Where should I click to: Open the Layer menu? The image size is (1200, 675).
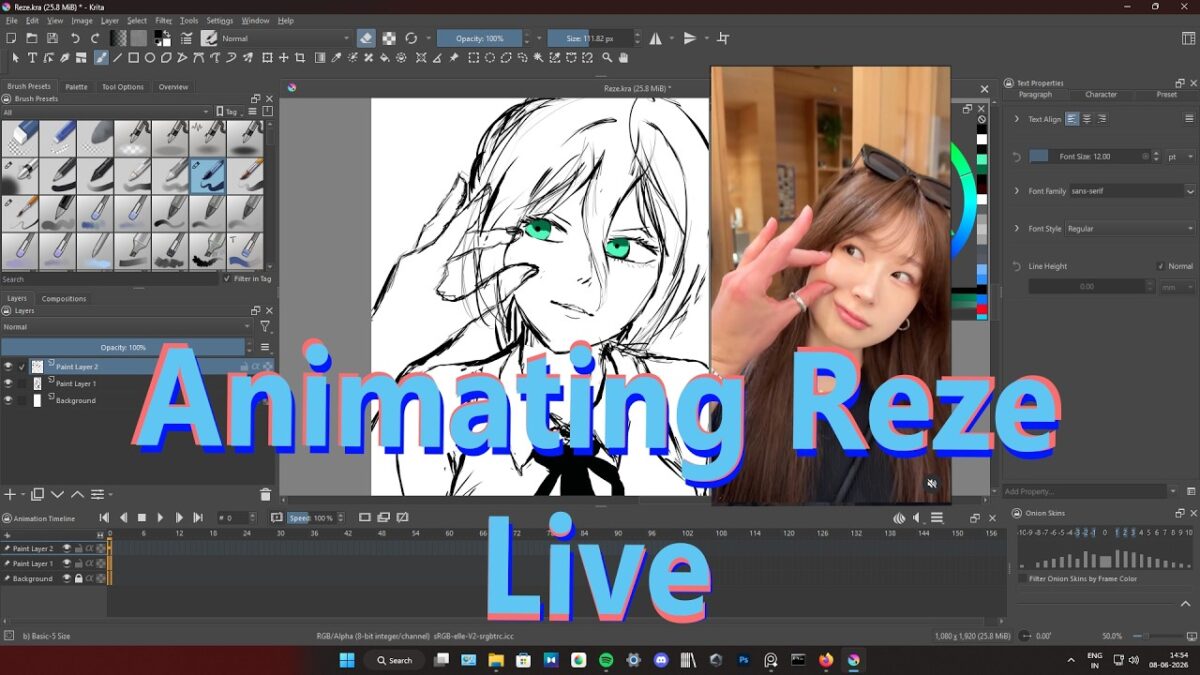point(109,20)
